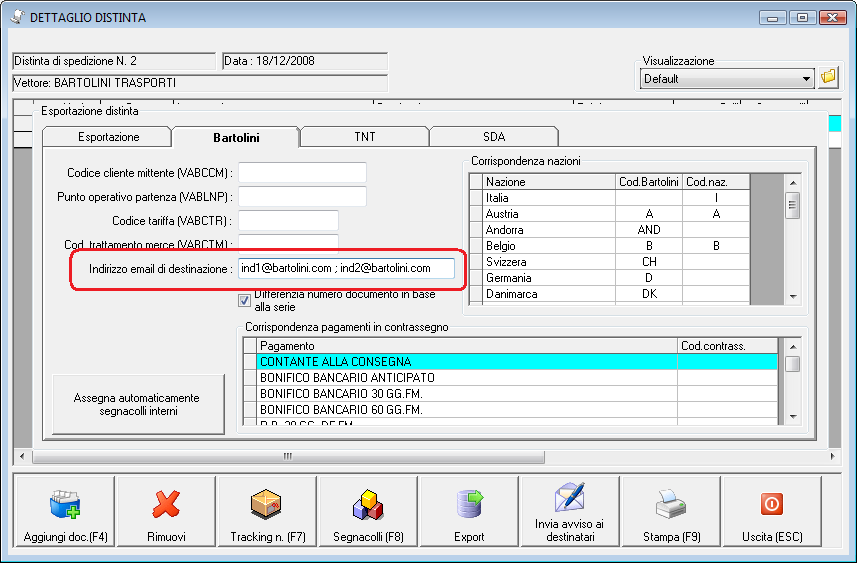Click the Export database icon button
This screenshot has height=563, width=857.
(469, 511)
